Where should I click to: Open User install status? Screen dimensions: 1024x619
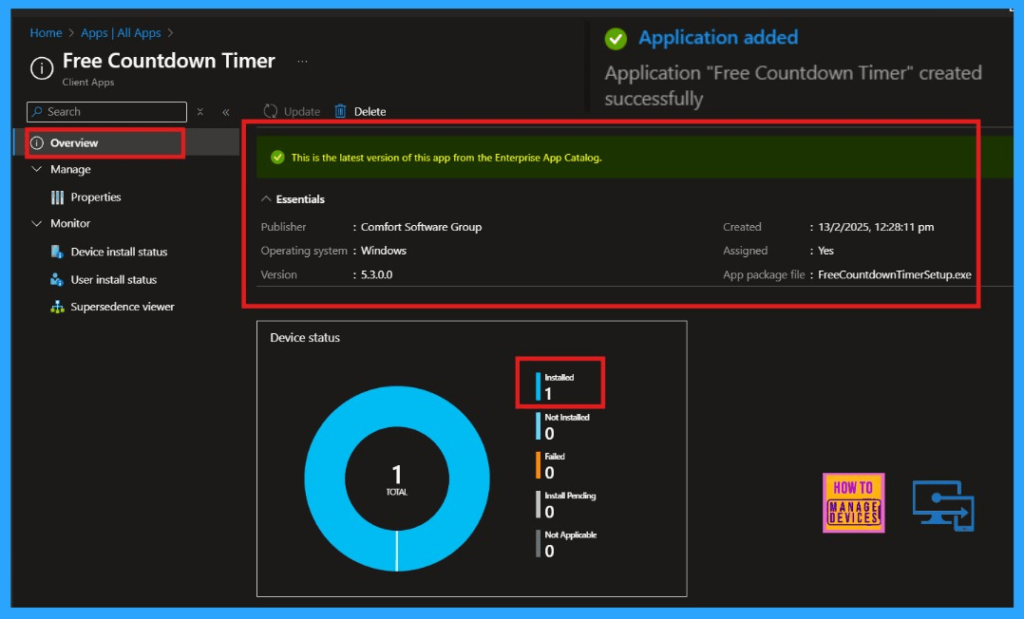[x=113, y=279]
